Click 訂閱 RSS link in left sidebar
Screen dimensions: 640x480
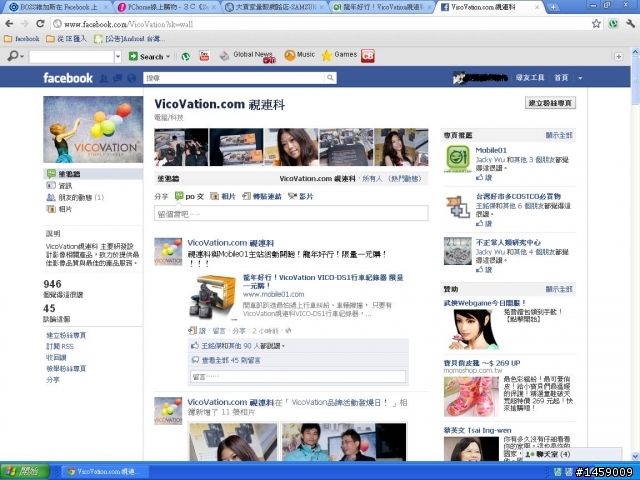60,347
